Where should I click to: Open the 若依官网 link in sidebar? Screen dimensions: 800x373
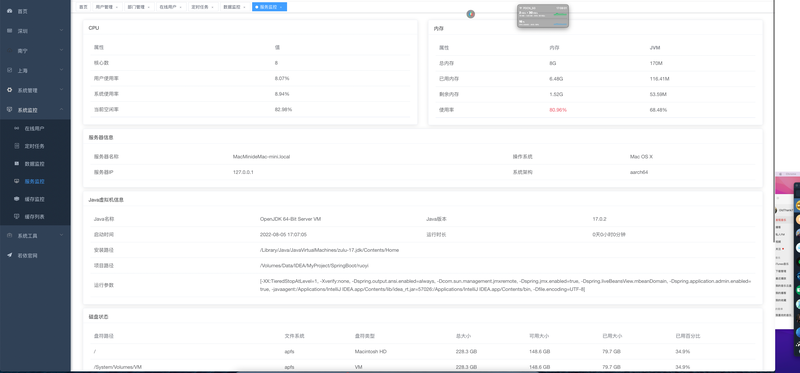(35, 255)
